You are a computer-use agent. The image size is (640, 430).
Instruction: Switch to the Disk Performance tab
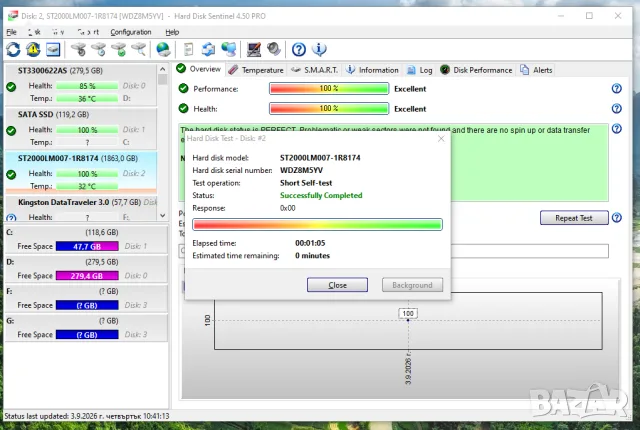click(476, 70)
